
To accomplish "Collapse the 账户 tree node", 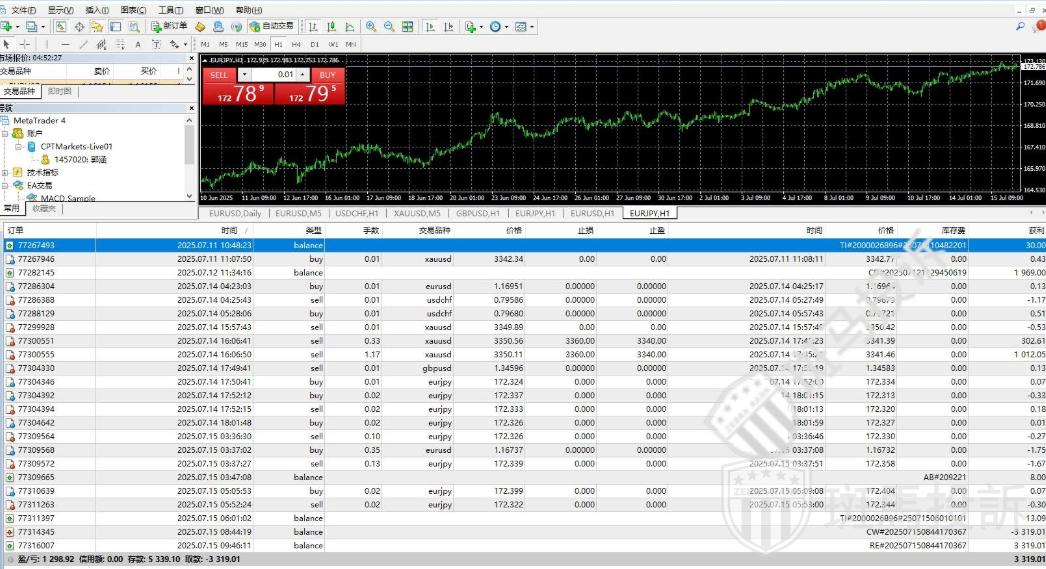I will 6,133.
